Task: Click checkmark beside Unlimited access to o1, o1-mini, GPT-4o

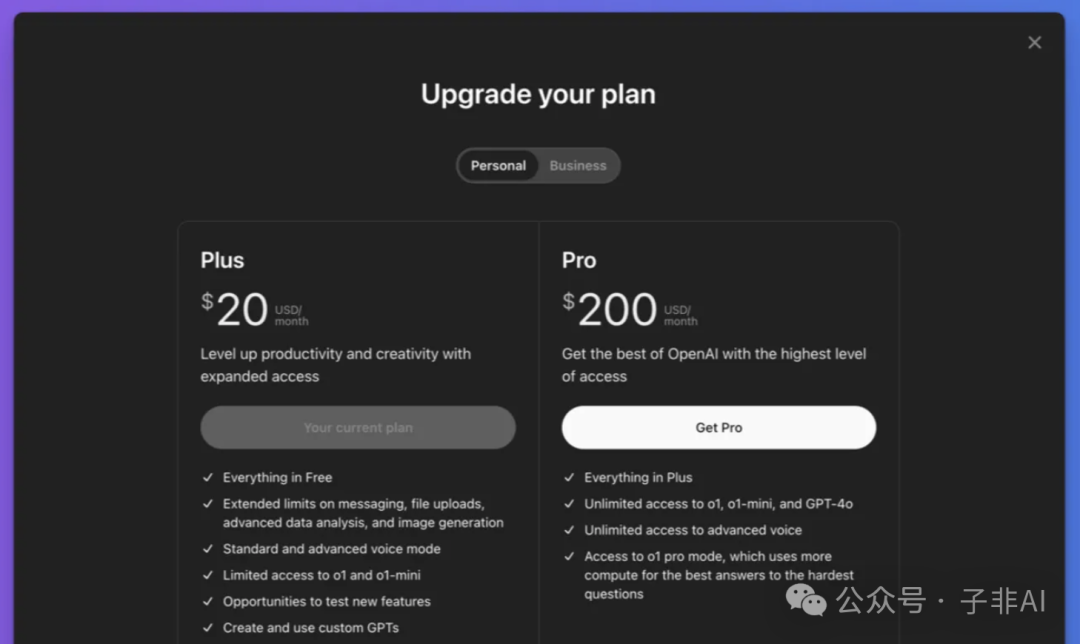Action: tap(569, 504)
